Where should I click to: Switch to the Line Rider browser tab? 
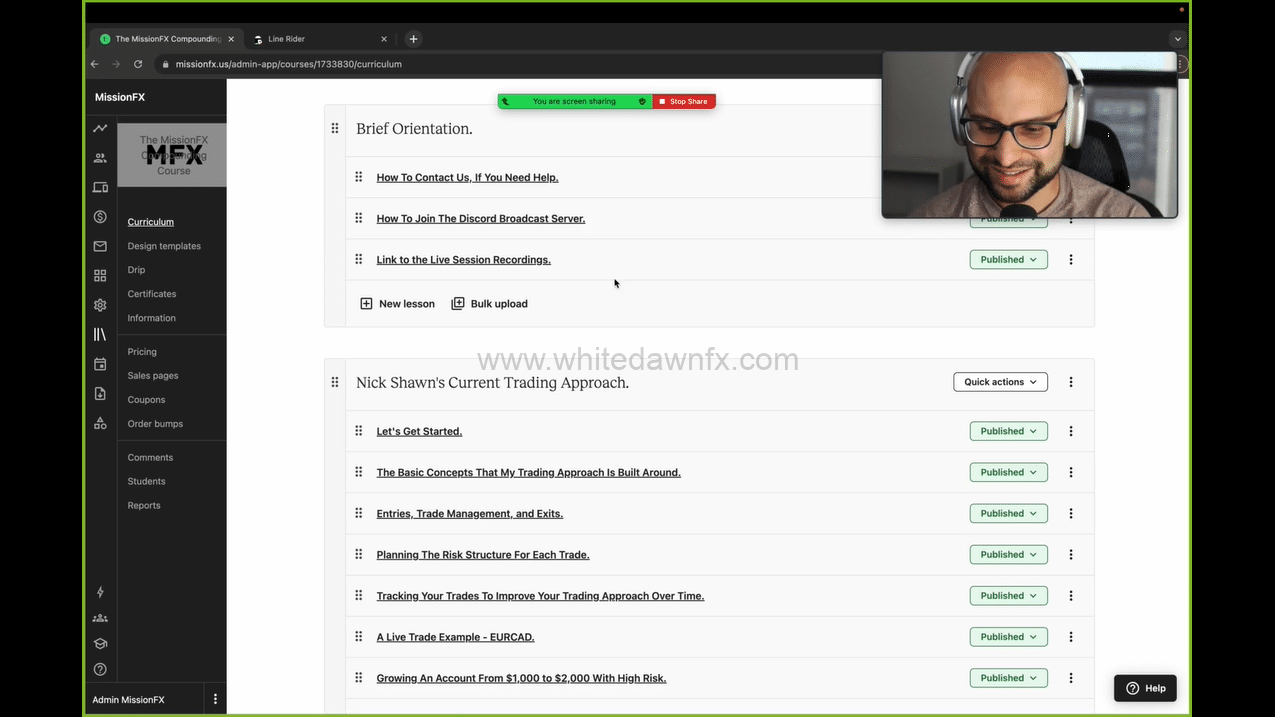(313, 39)
